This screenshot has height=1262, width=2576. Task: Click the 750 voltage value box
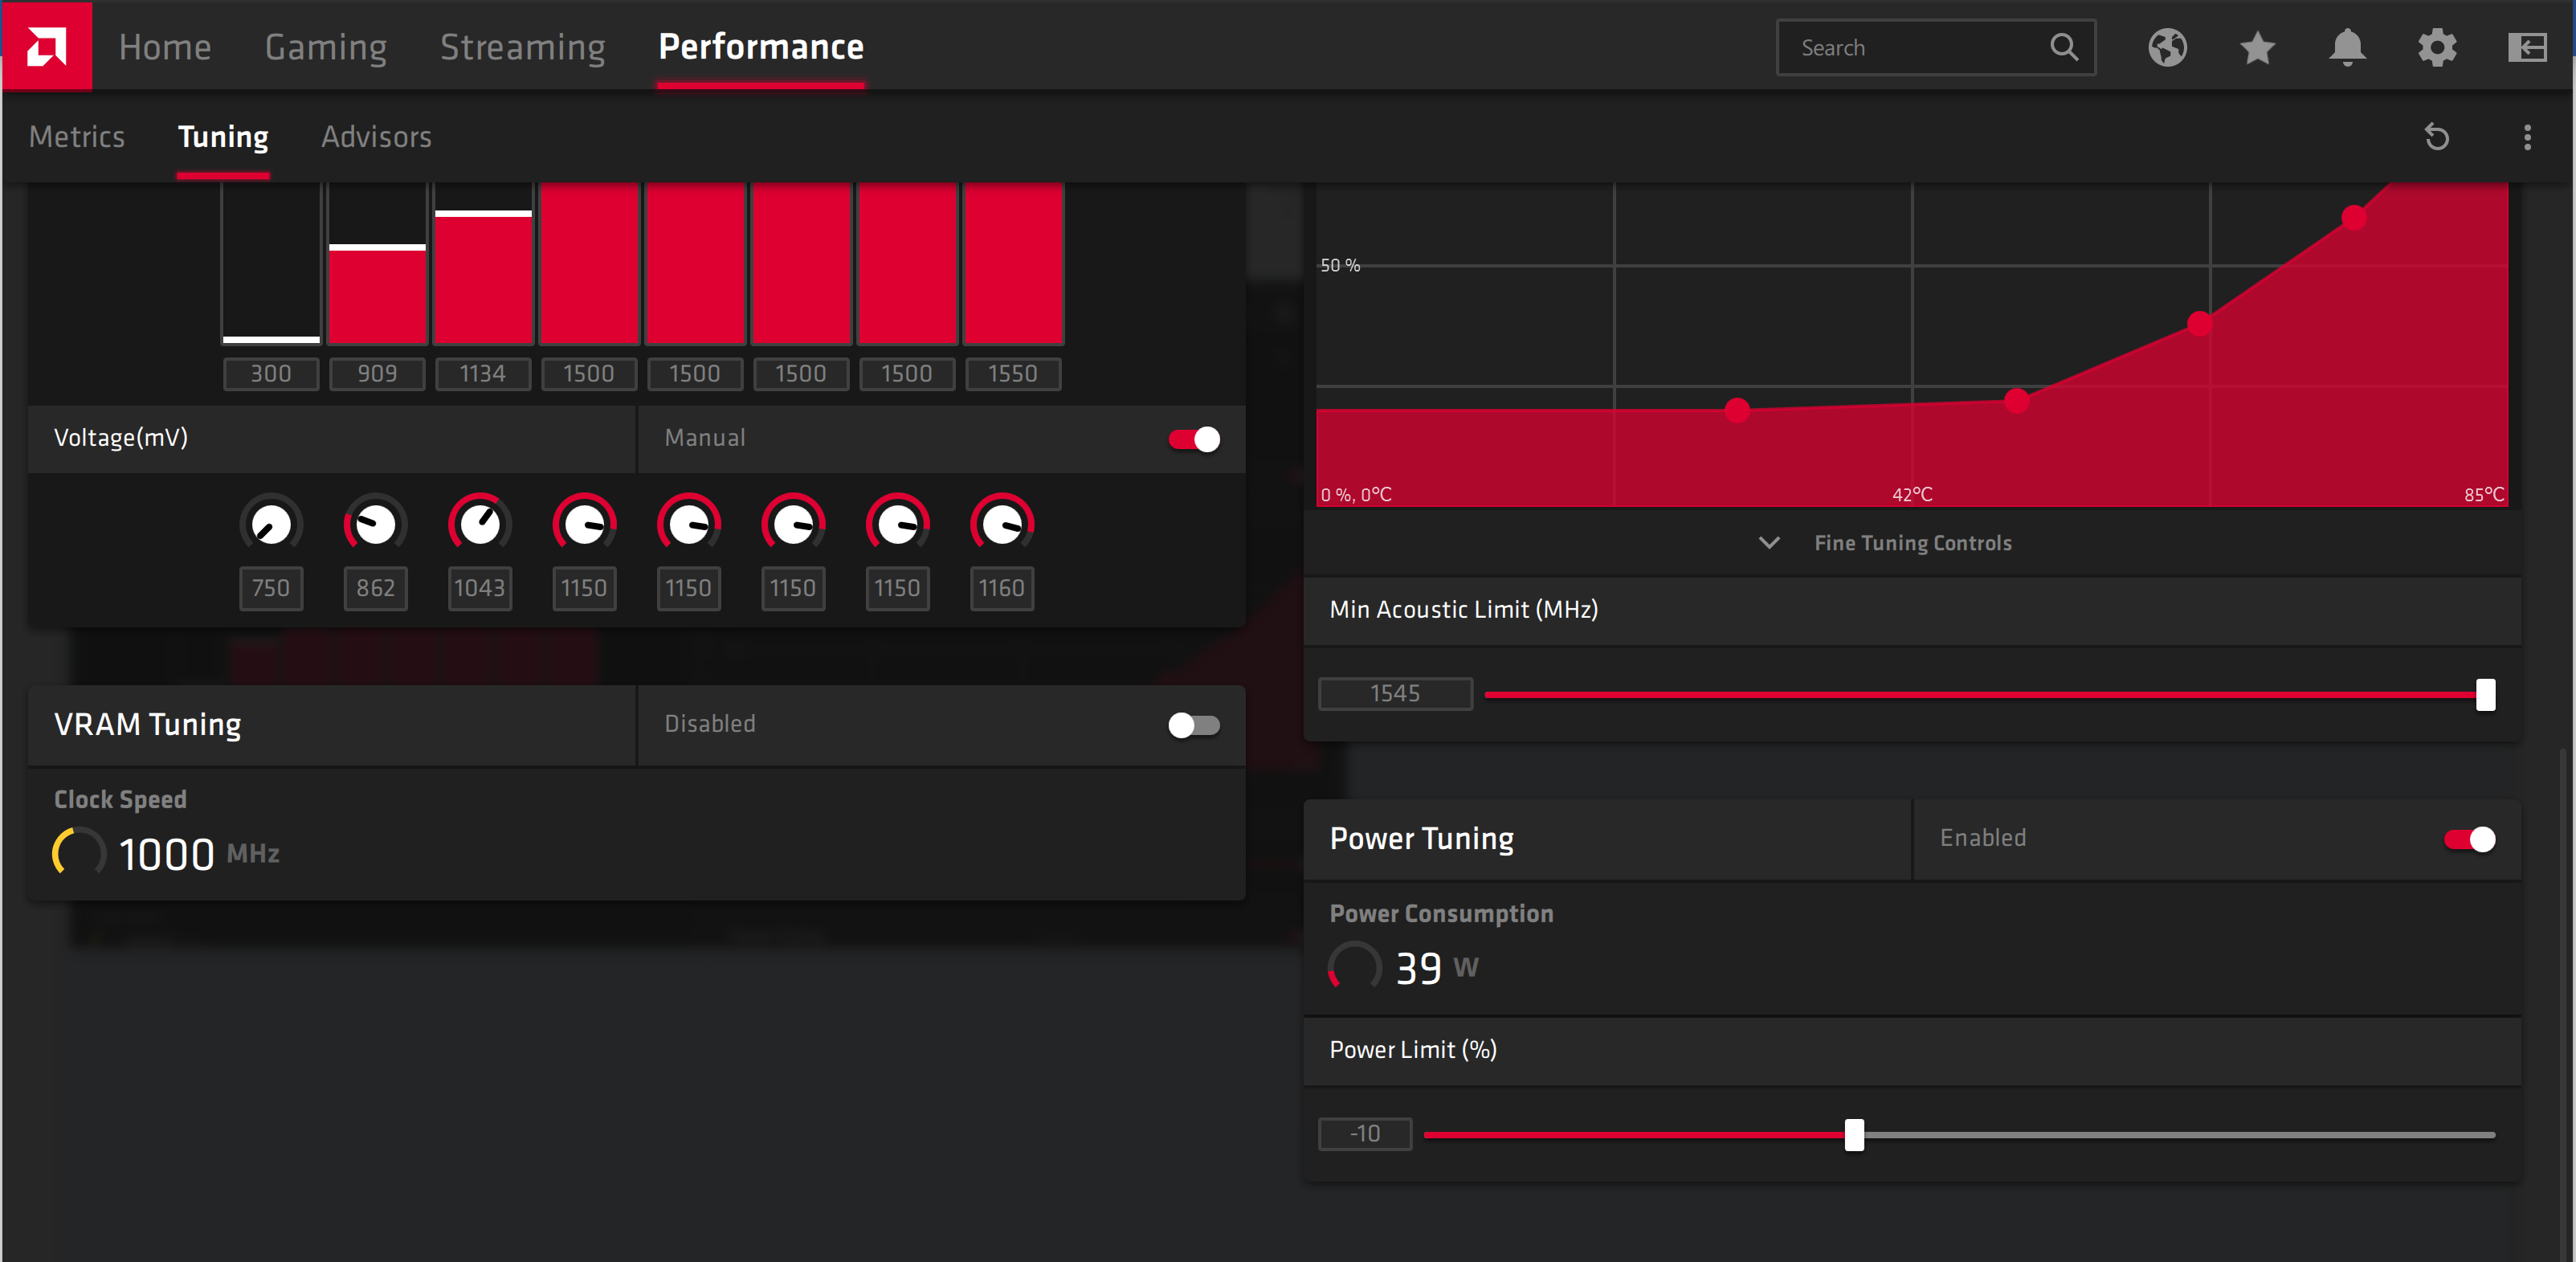[x=271, y=588]
